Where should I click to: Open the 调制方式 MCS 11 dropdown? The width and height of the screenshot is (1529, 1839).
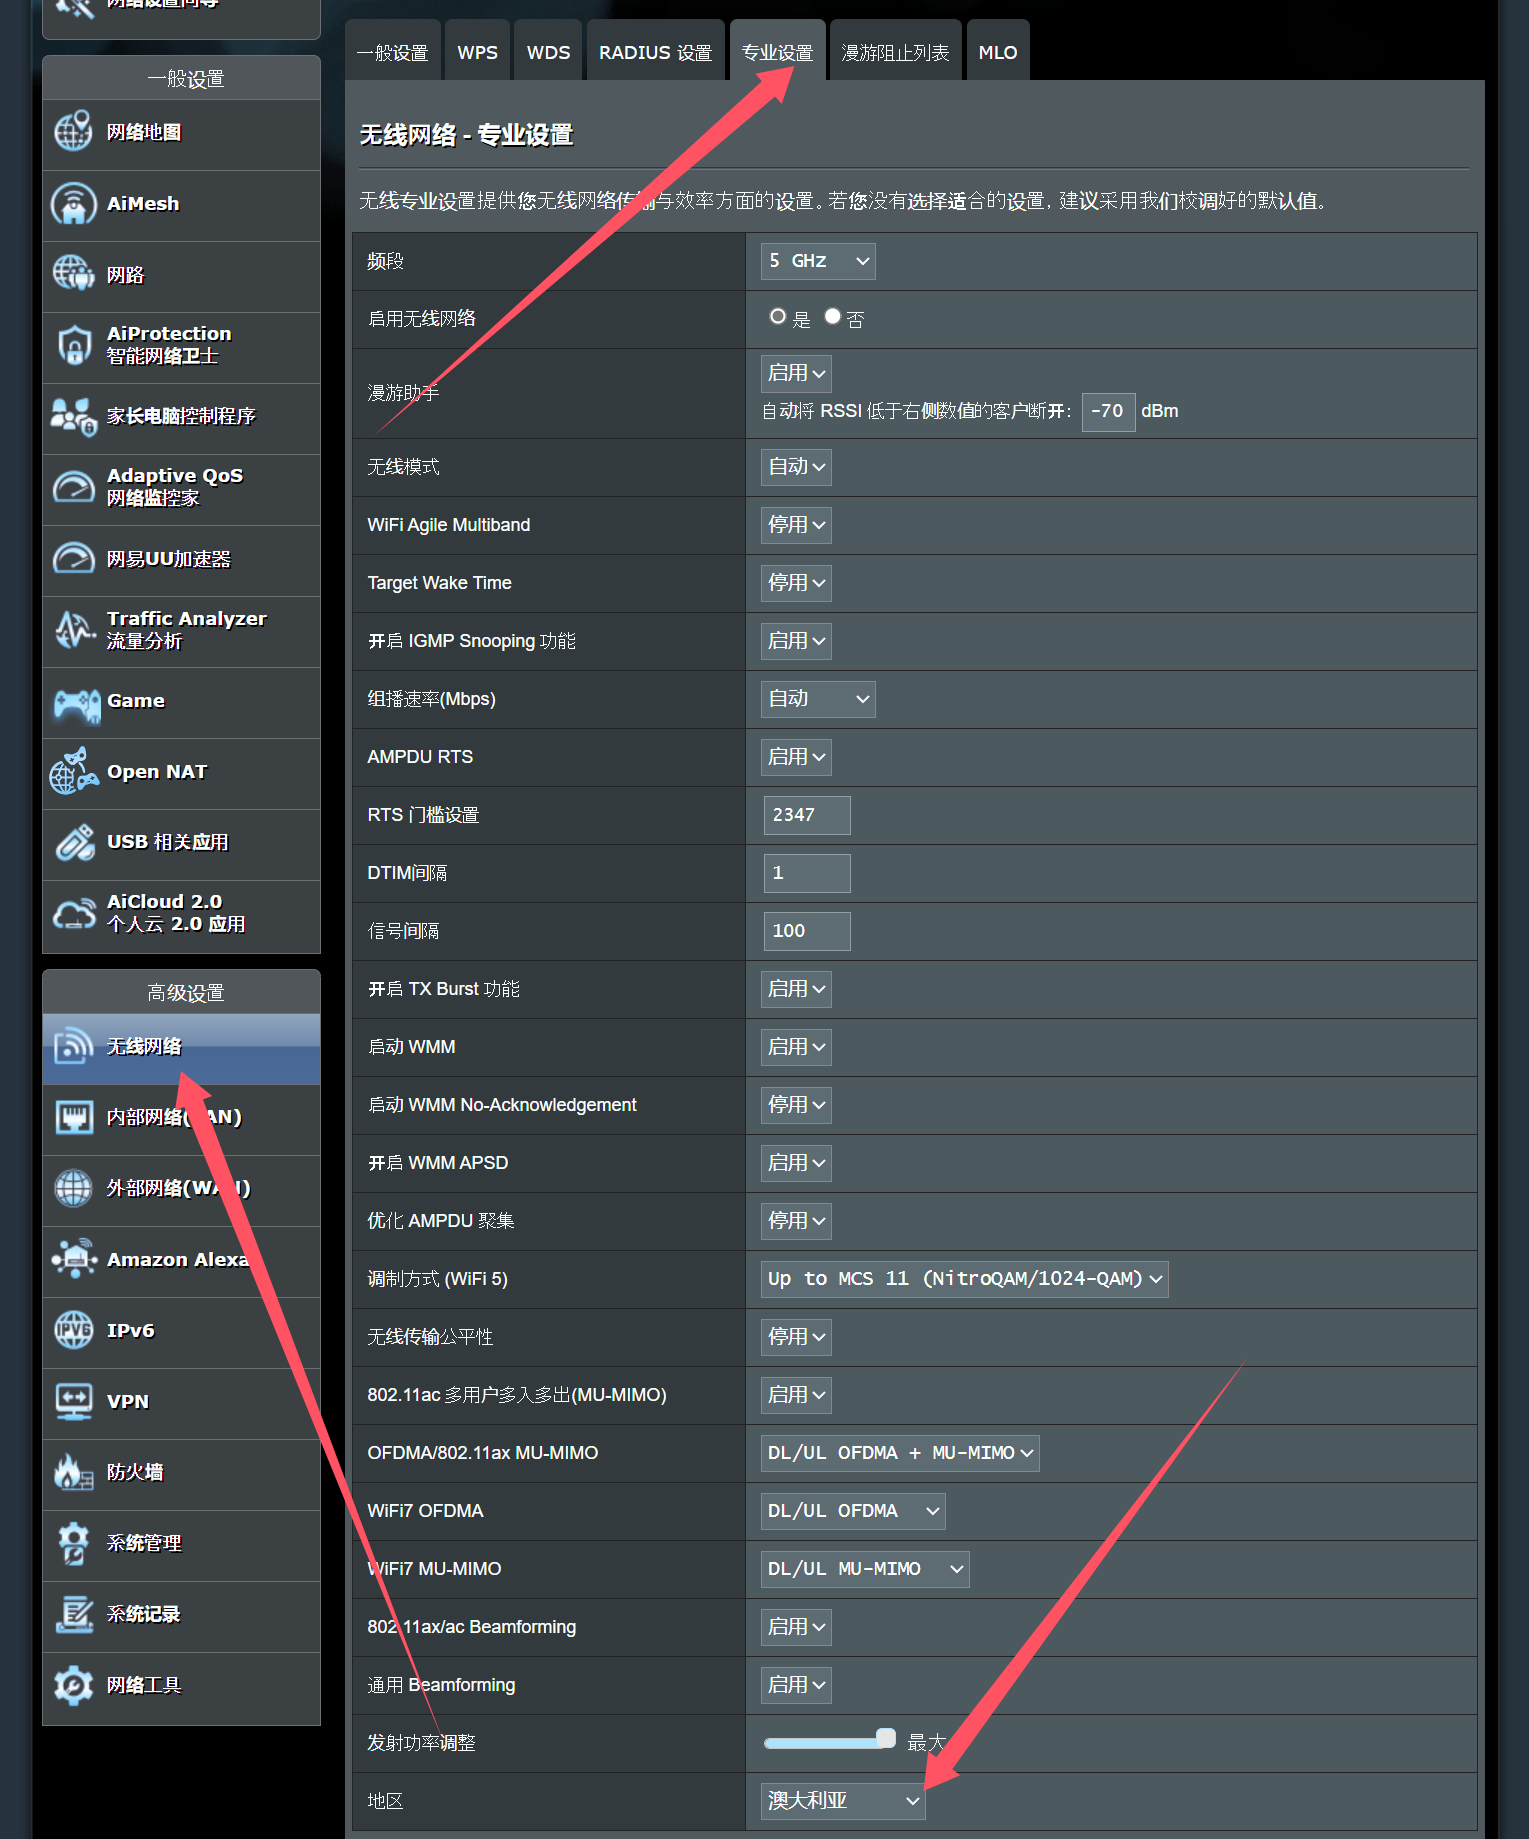point(964,1278)
